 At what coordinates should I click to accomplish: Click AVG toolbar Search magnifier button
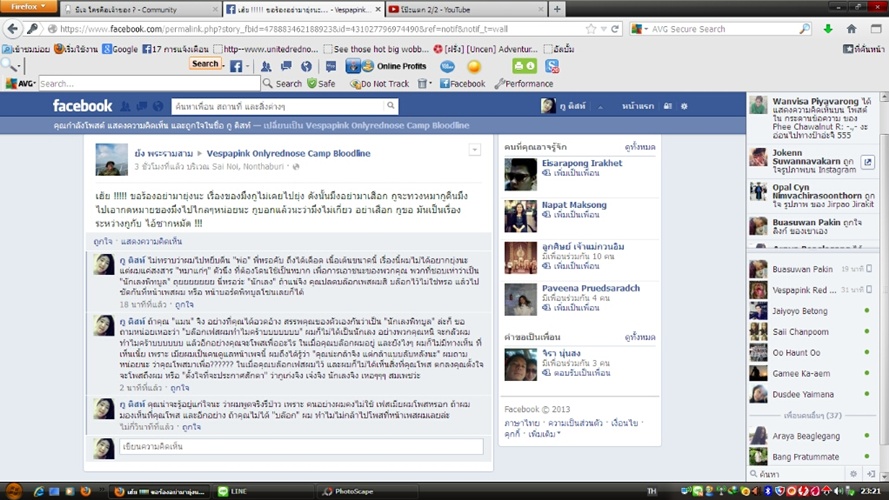pyautogui.click(x=282, y=83)
